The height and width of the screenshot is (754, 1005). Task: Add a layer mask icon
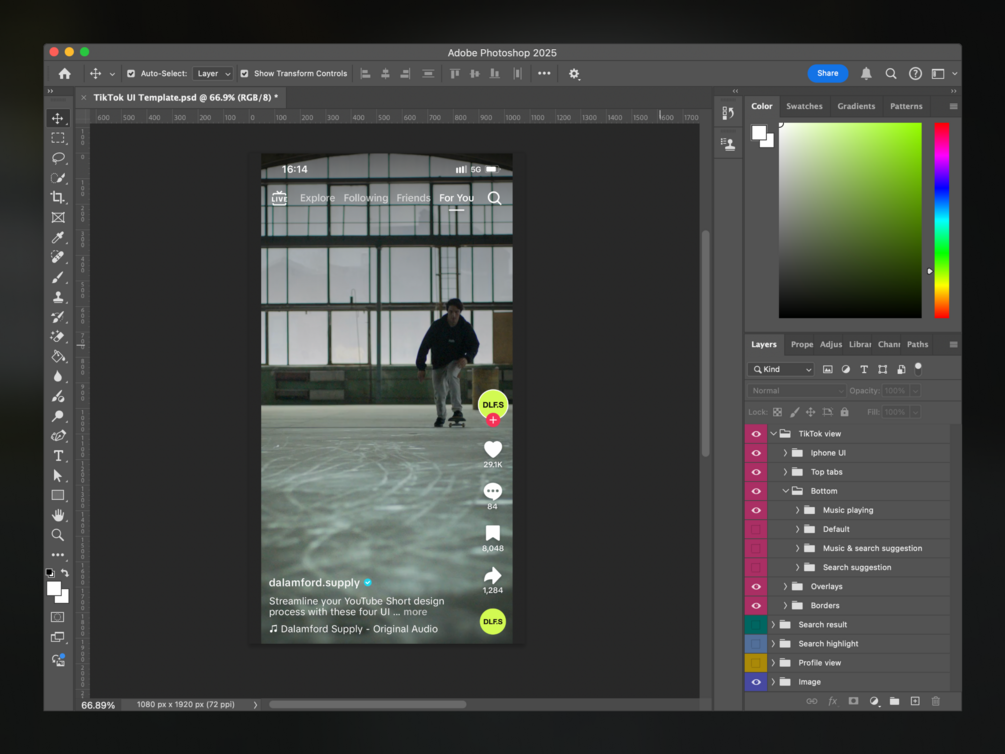(x=853, y=701)
